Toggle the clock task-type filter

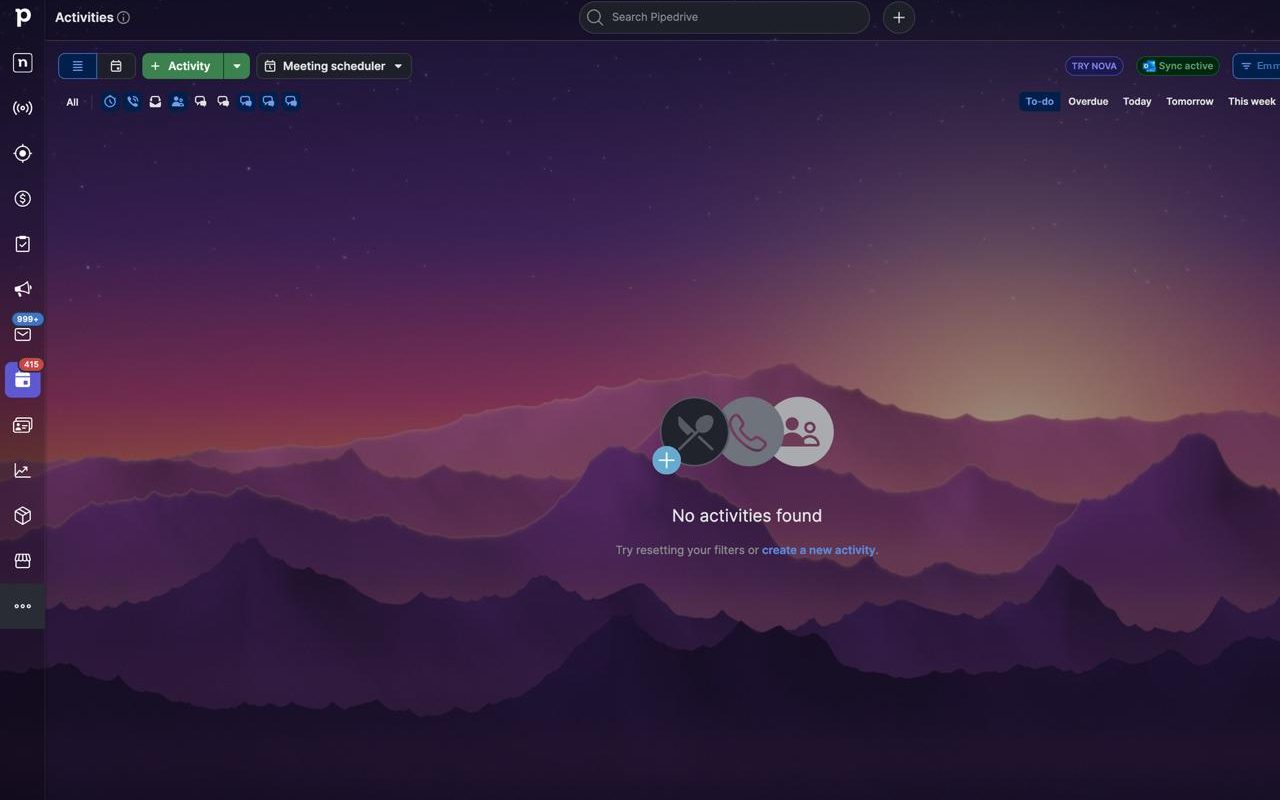pos(110,102)
